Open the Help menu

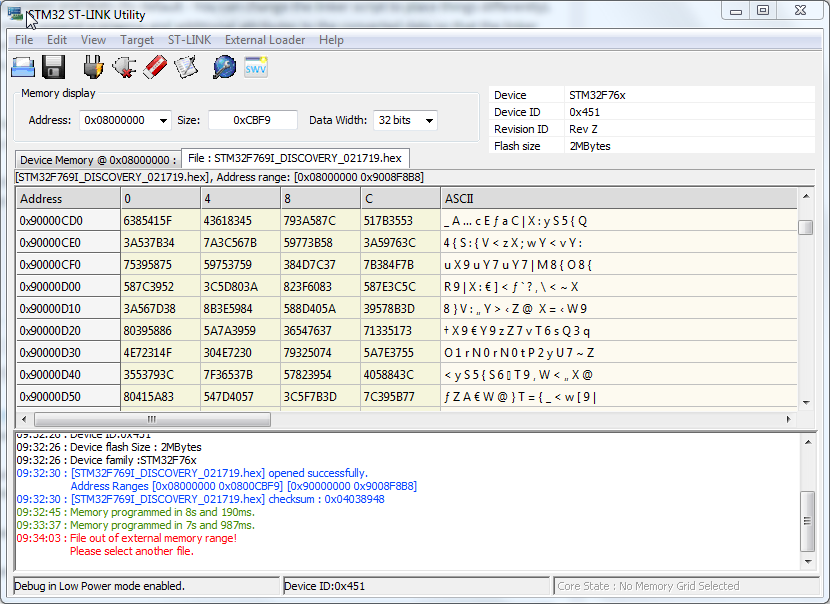coord(331,40)
